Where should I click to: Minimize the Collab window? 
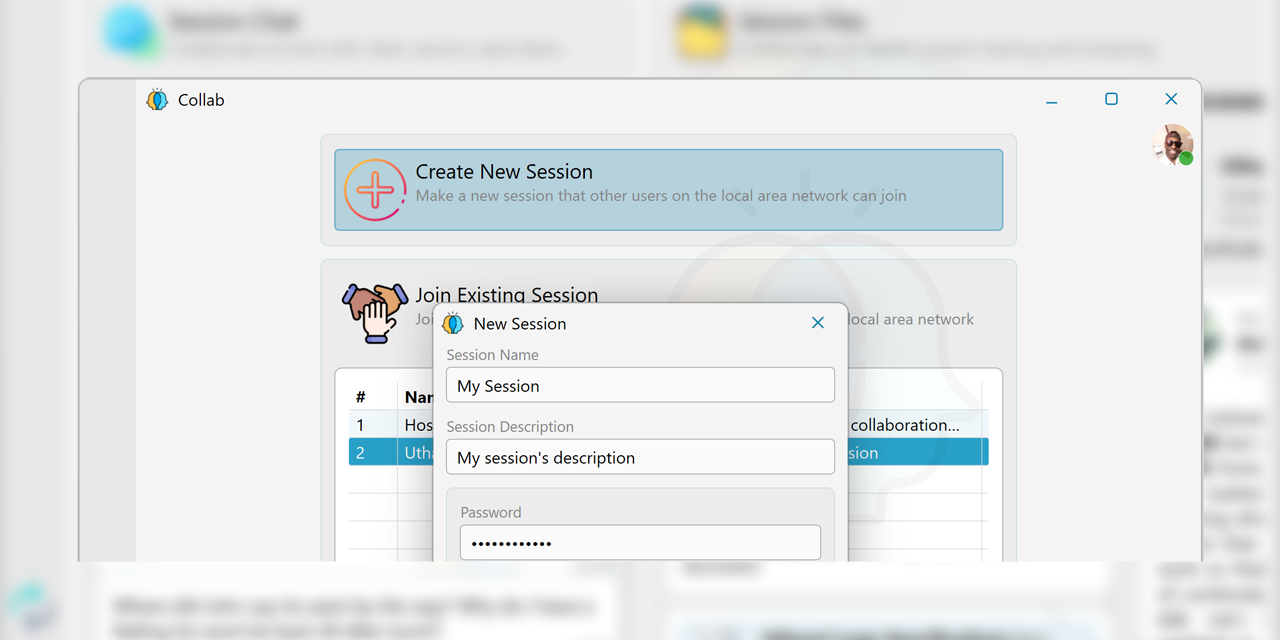(x=1052, y=100)
